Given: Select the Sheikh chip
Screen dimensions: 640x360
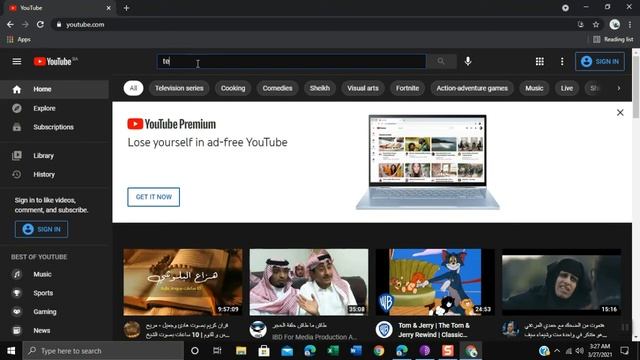Looking at the screenshot, I should pyautogui.click(x=320, y=88).
